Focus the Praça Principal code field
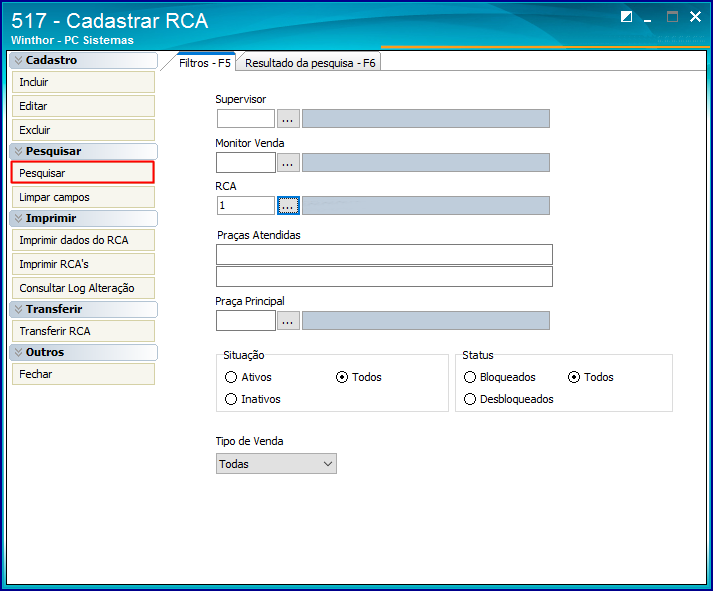This screenshot has width=713, height=591. (x=246, y=321)
